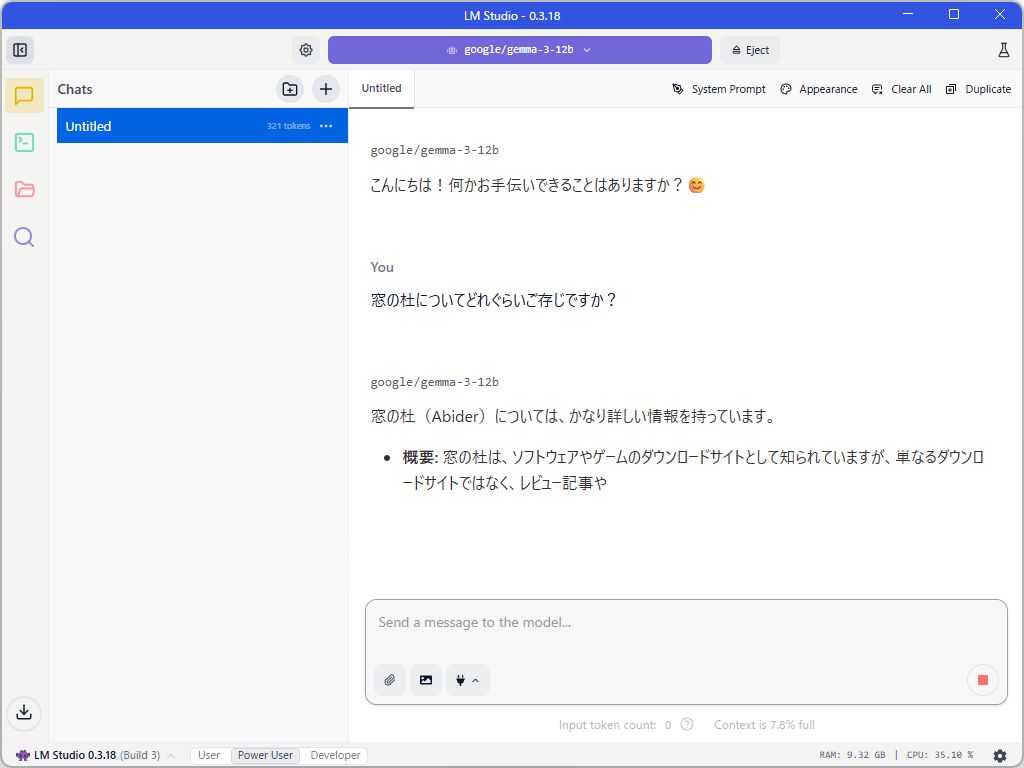This screenshot has width=1024, height=768.
Task: Open the Developer terminal panel
Action: pos(23,143)
